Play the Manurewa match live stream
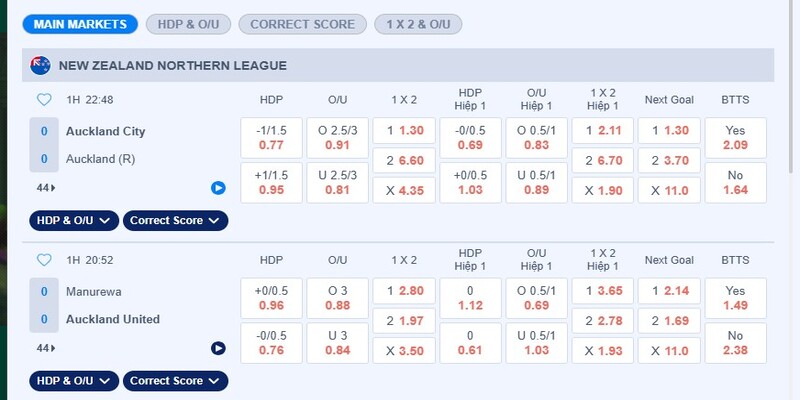 click(x=218, y=348)
